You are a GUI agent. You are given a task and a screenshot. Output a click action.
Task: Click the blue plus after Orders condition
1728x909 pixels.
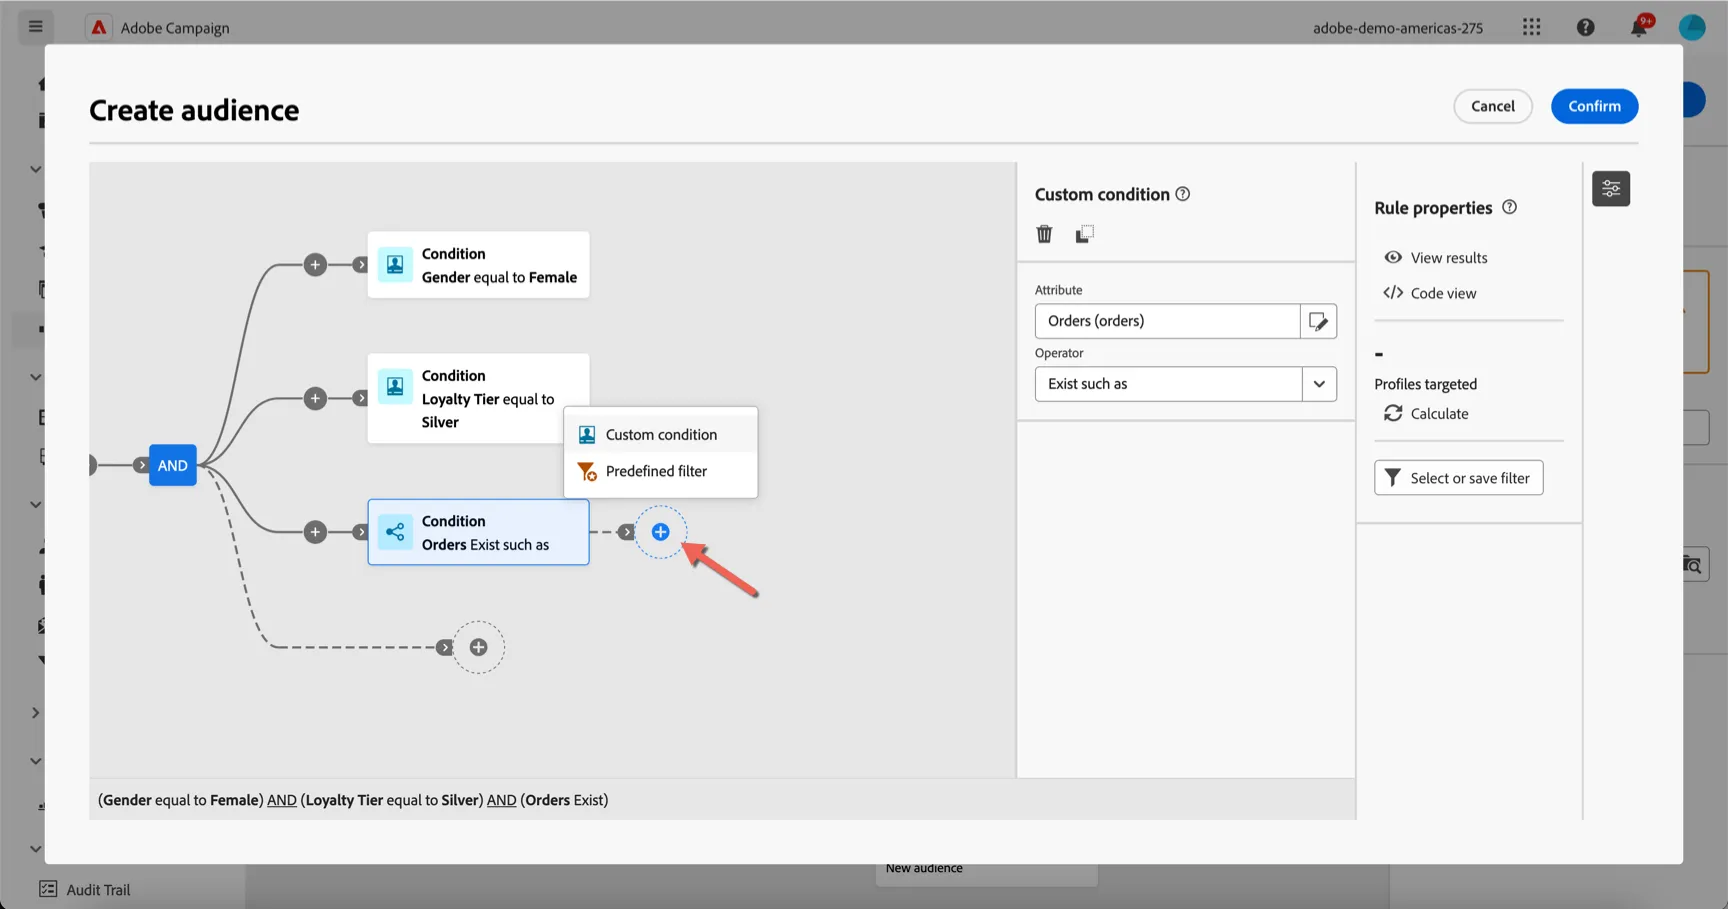coord(660,532)
